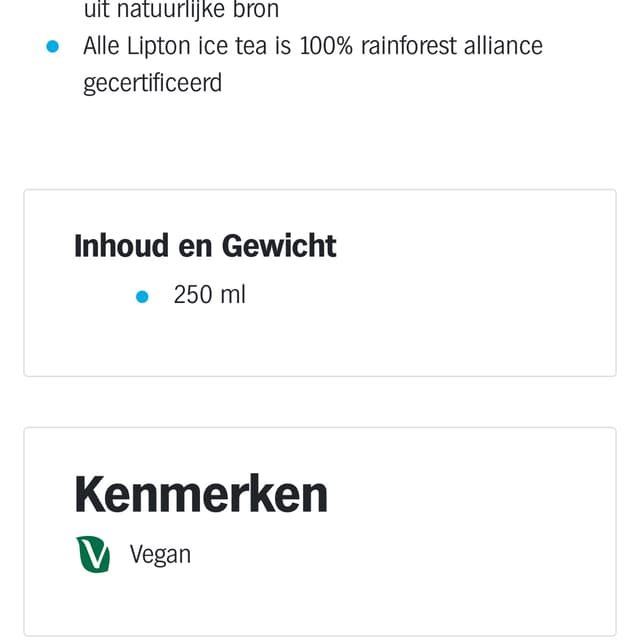The image size is (640, 640).
Task: Click the word gecertificeerd
Action: 153,83
